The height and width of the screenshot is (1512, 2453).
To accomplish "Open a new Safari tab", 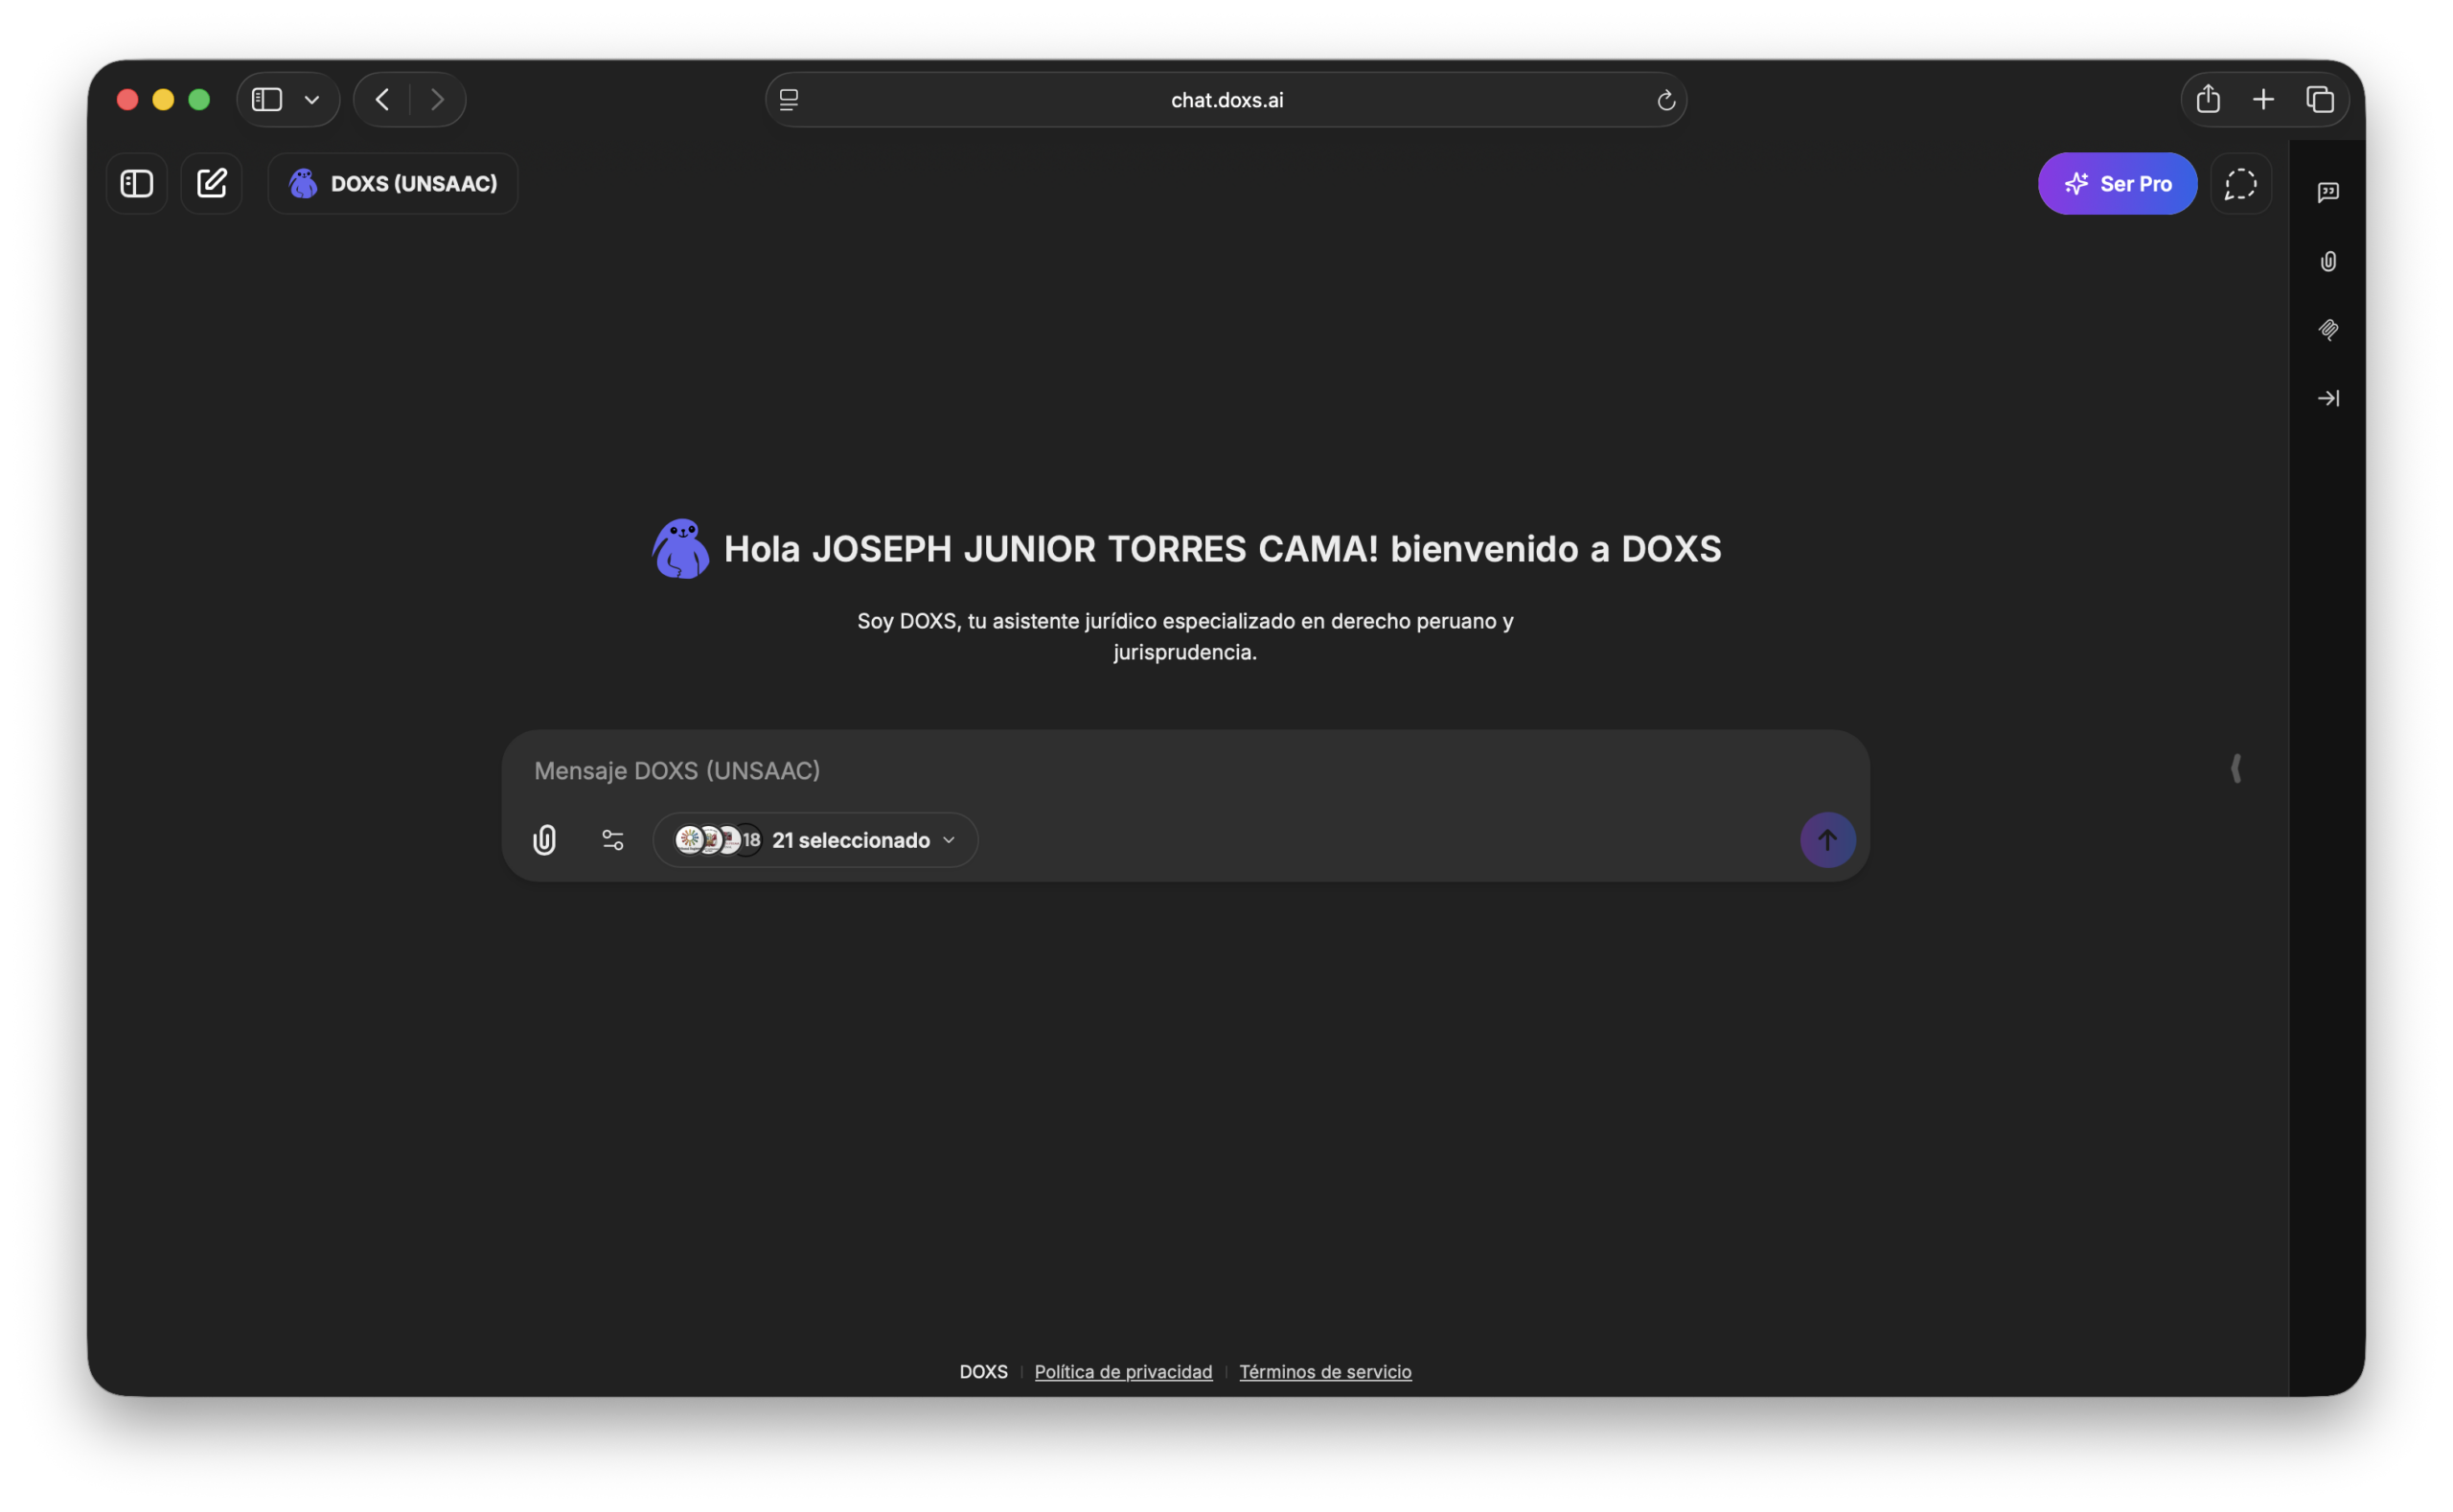I will click(2263, 100).
